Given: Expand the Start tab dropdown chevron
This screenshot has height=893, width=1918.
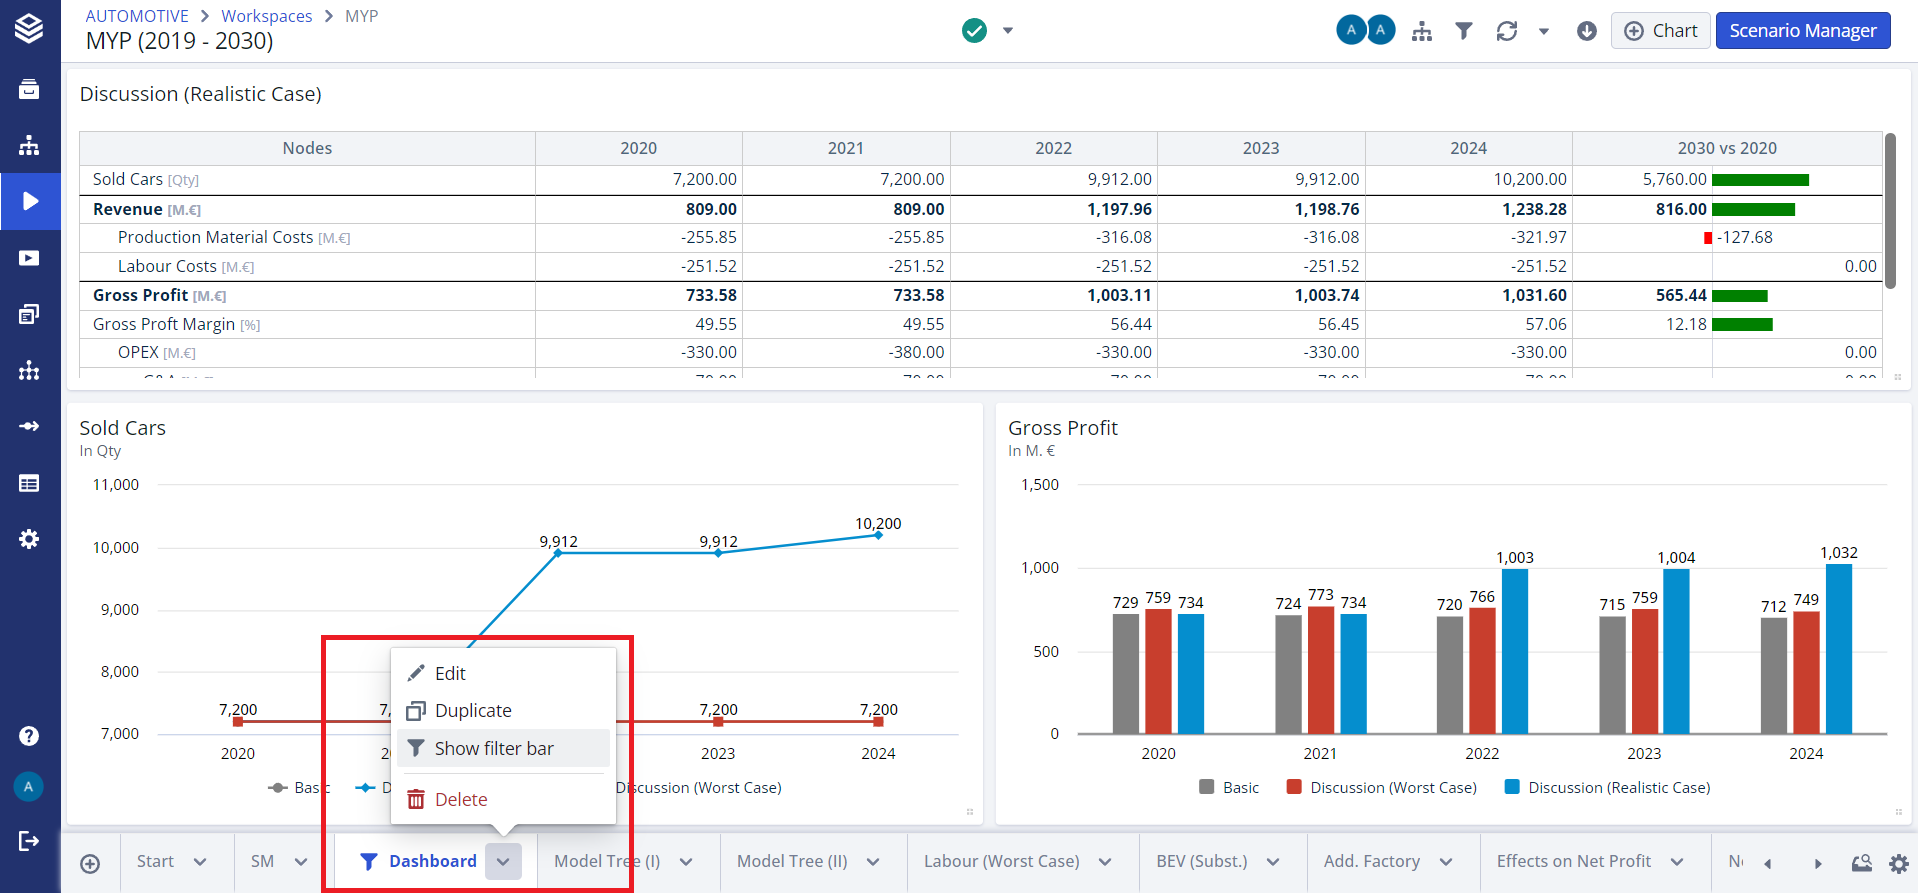Looking at the screenshot, I should (x=200, y=862).
